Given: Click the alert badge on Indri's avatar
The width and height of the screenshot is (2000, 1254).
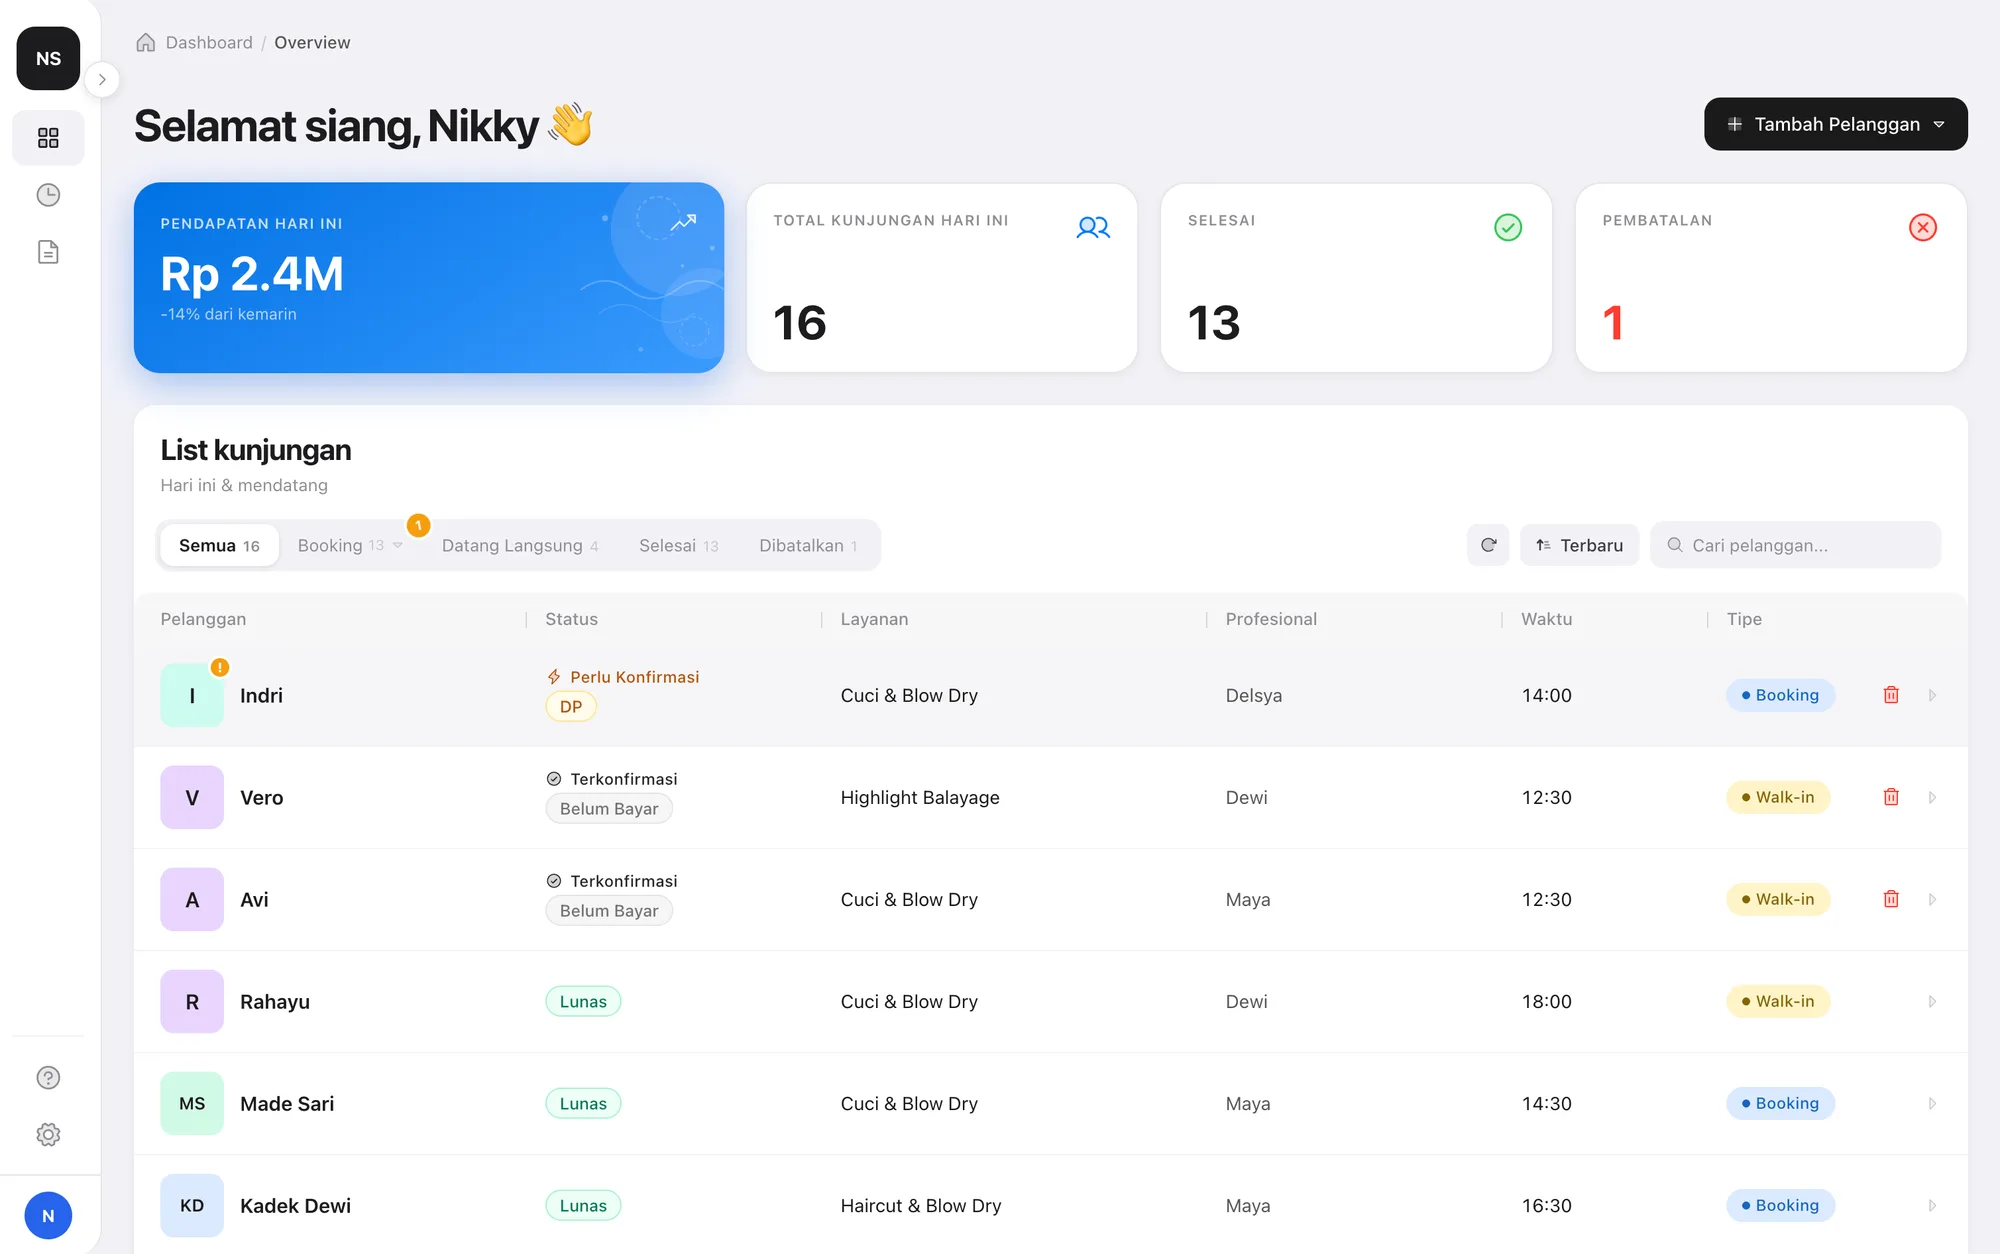Looking at the screenshot, I should (x=220, y=667).
